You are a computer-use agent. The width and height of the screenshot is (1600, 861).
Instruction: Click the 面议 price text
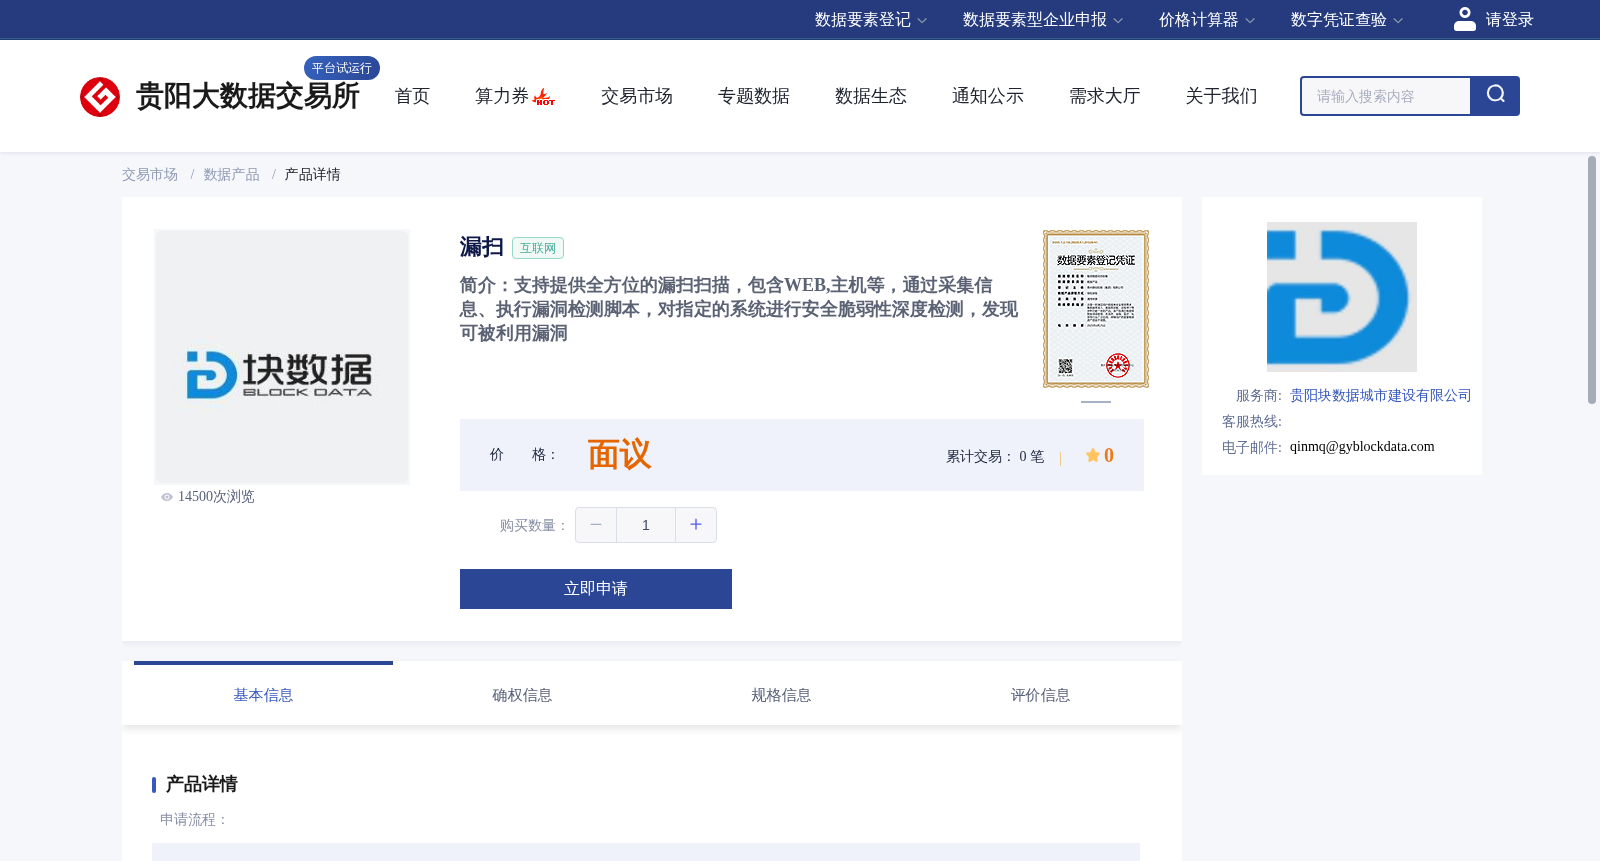[x=619, y=455]
